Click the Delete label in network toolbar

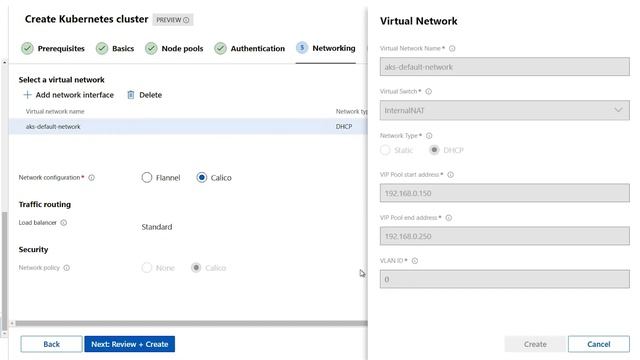point(151,95)
